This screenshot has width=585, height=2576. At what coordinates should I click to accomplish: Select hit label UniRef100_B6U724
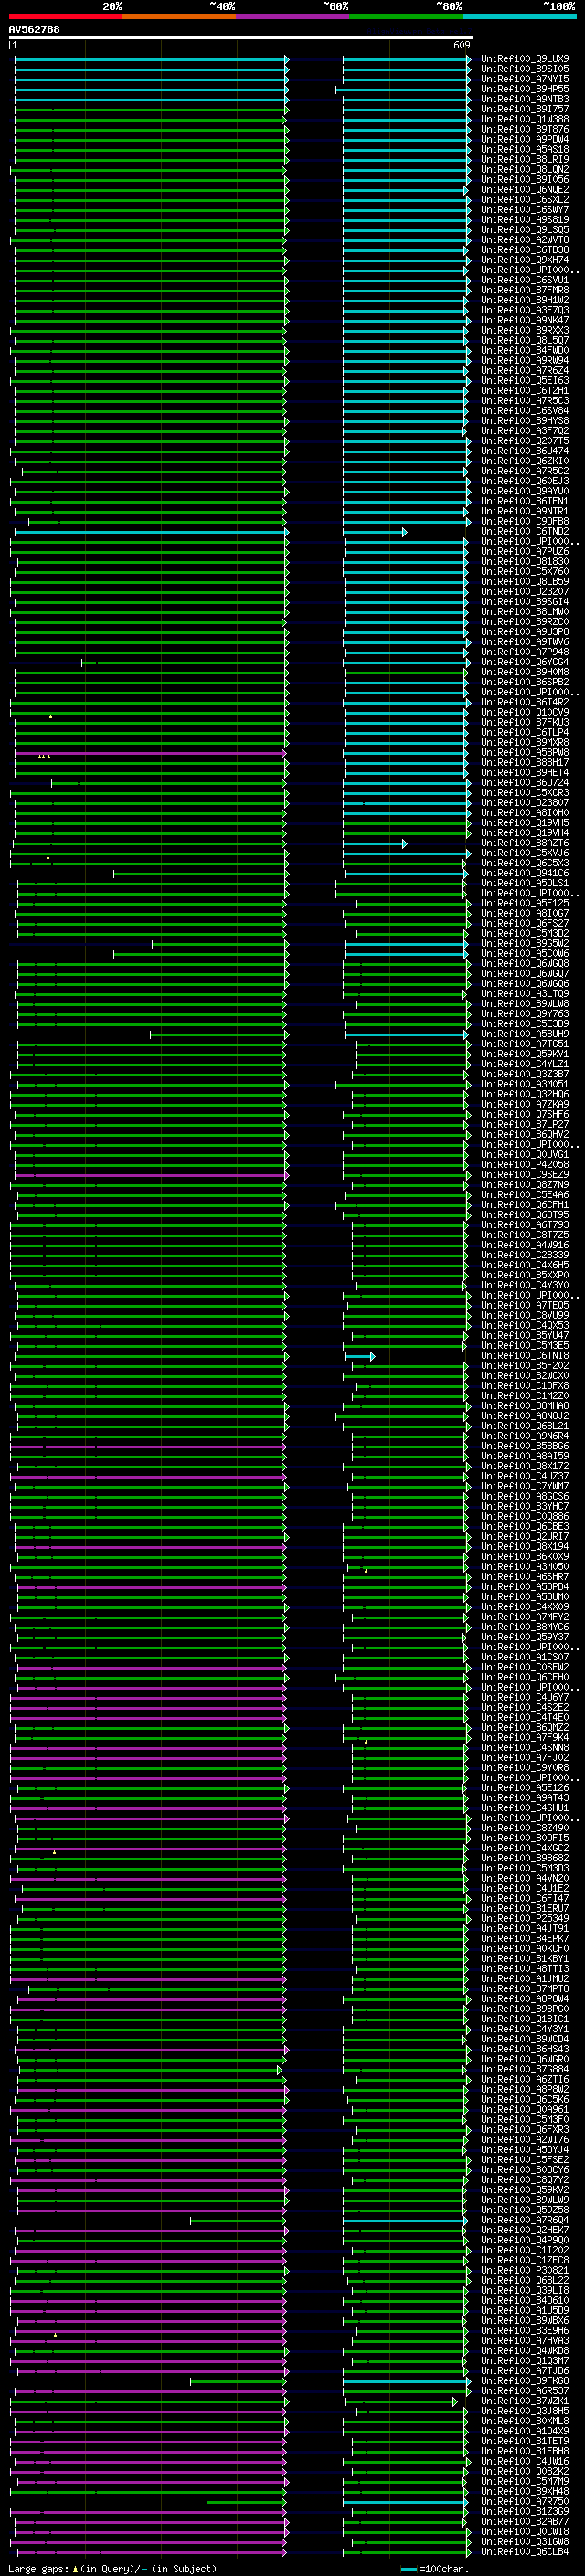click(525, 782)
